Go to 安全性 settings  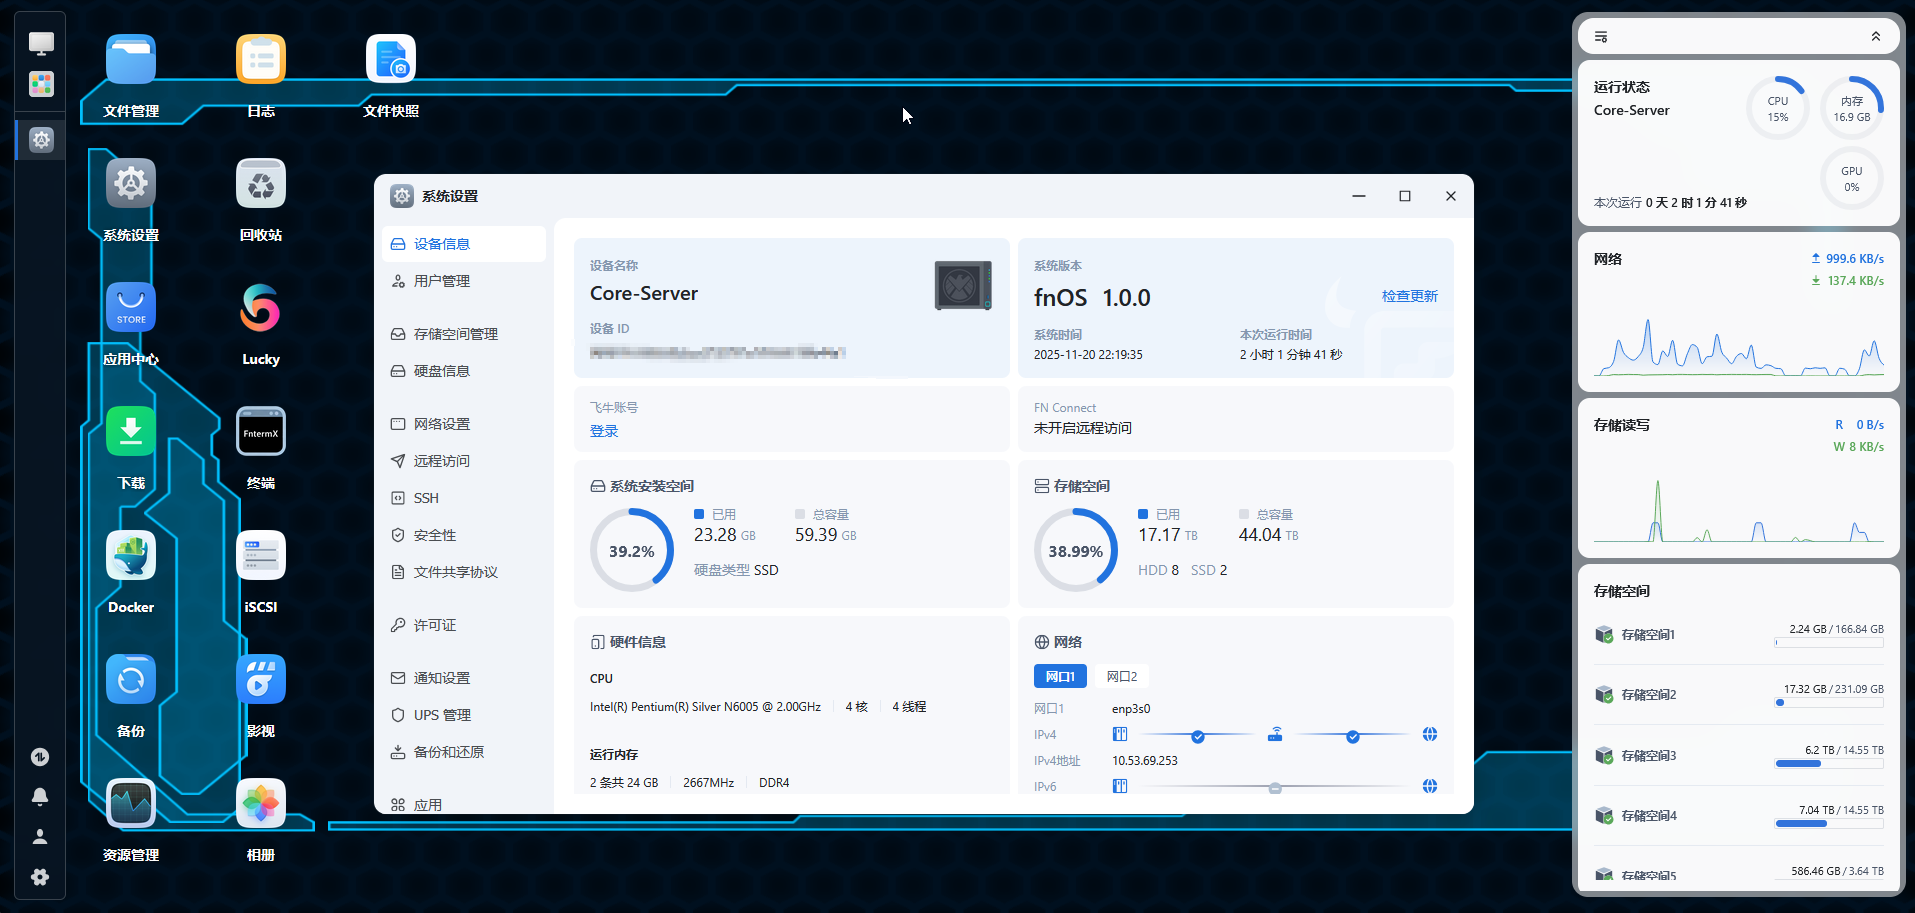[464, 535]
